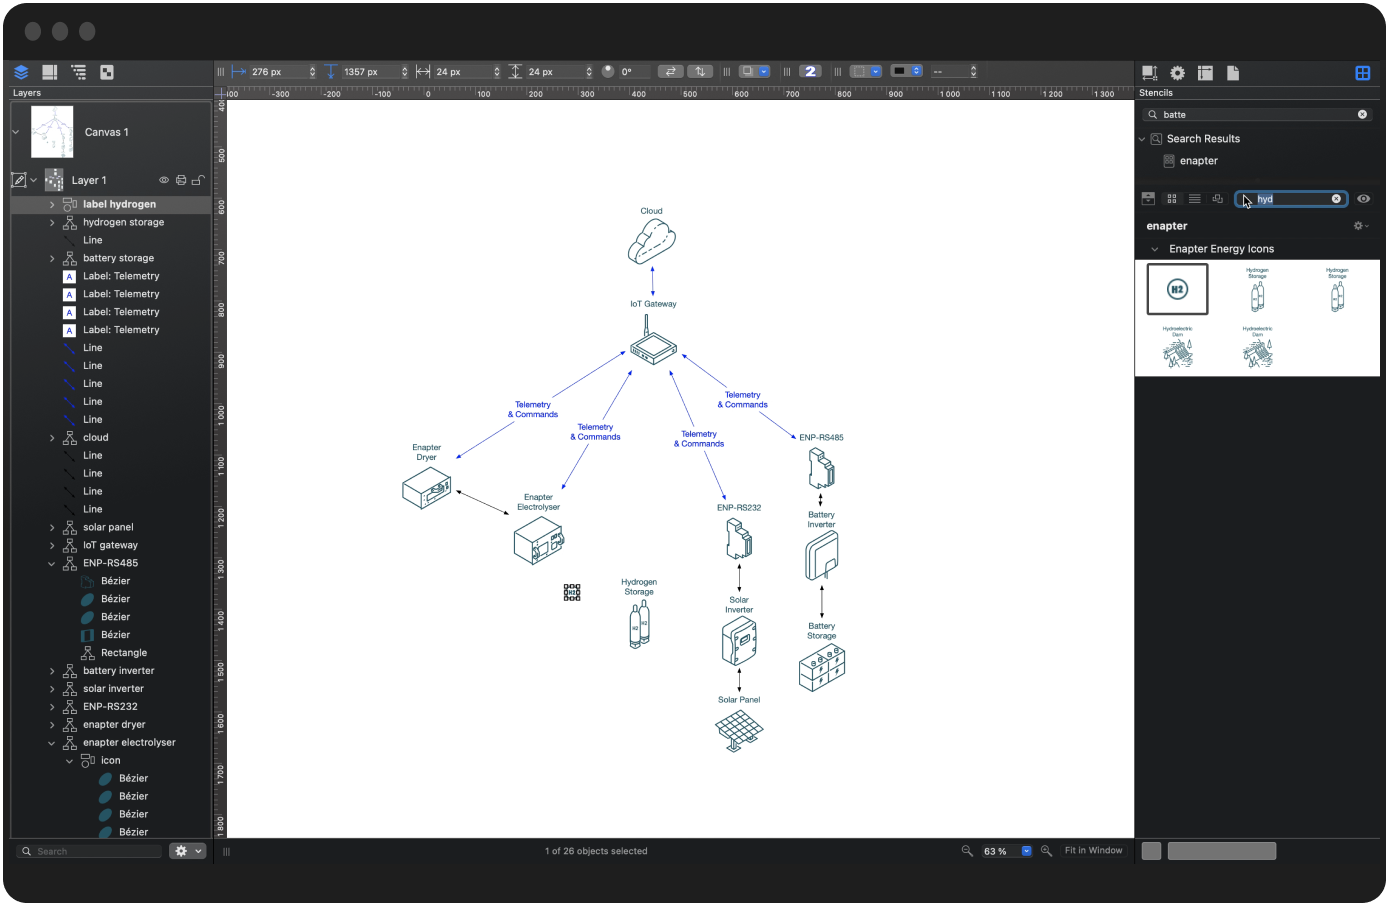
Task: Toggle Layer 1 lock
Action: point(198,181)
